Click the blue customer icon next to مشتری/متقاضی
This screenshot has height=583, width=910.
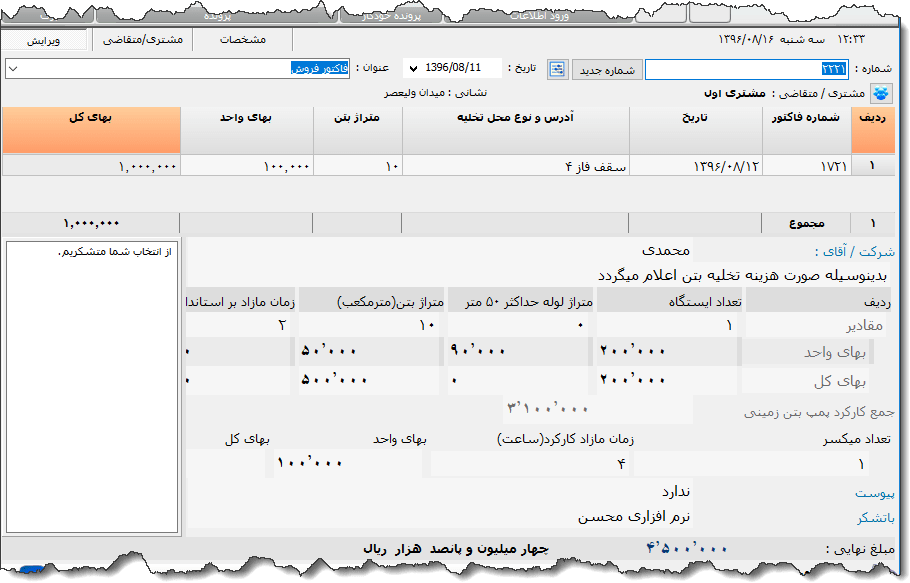pyautogui.click(x=881, y=90)
